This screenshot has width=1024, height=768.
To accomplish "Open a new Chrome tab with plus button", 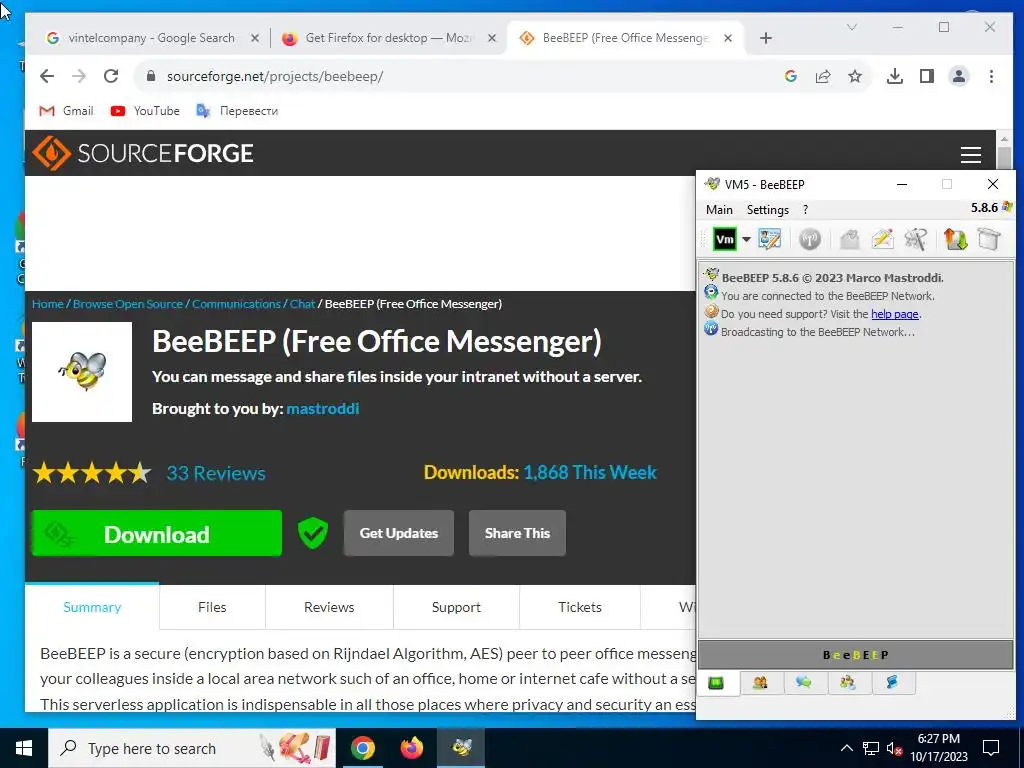I will click(766, 39).
